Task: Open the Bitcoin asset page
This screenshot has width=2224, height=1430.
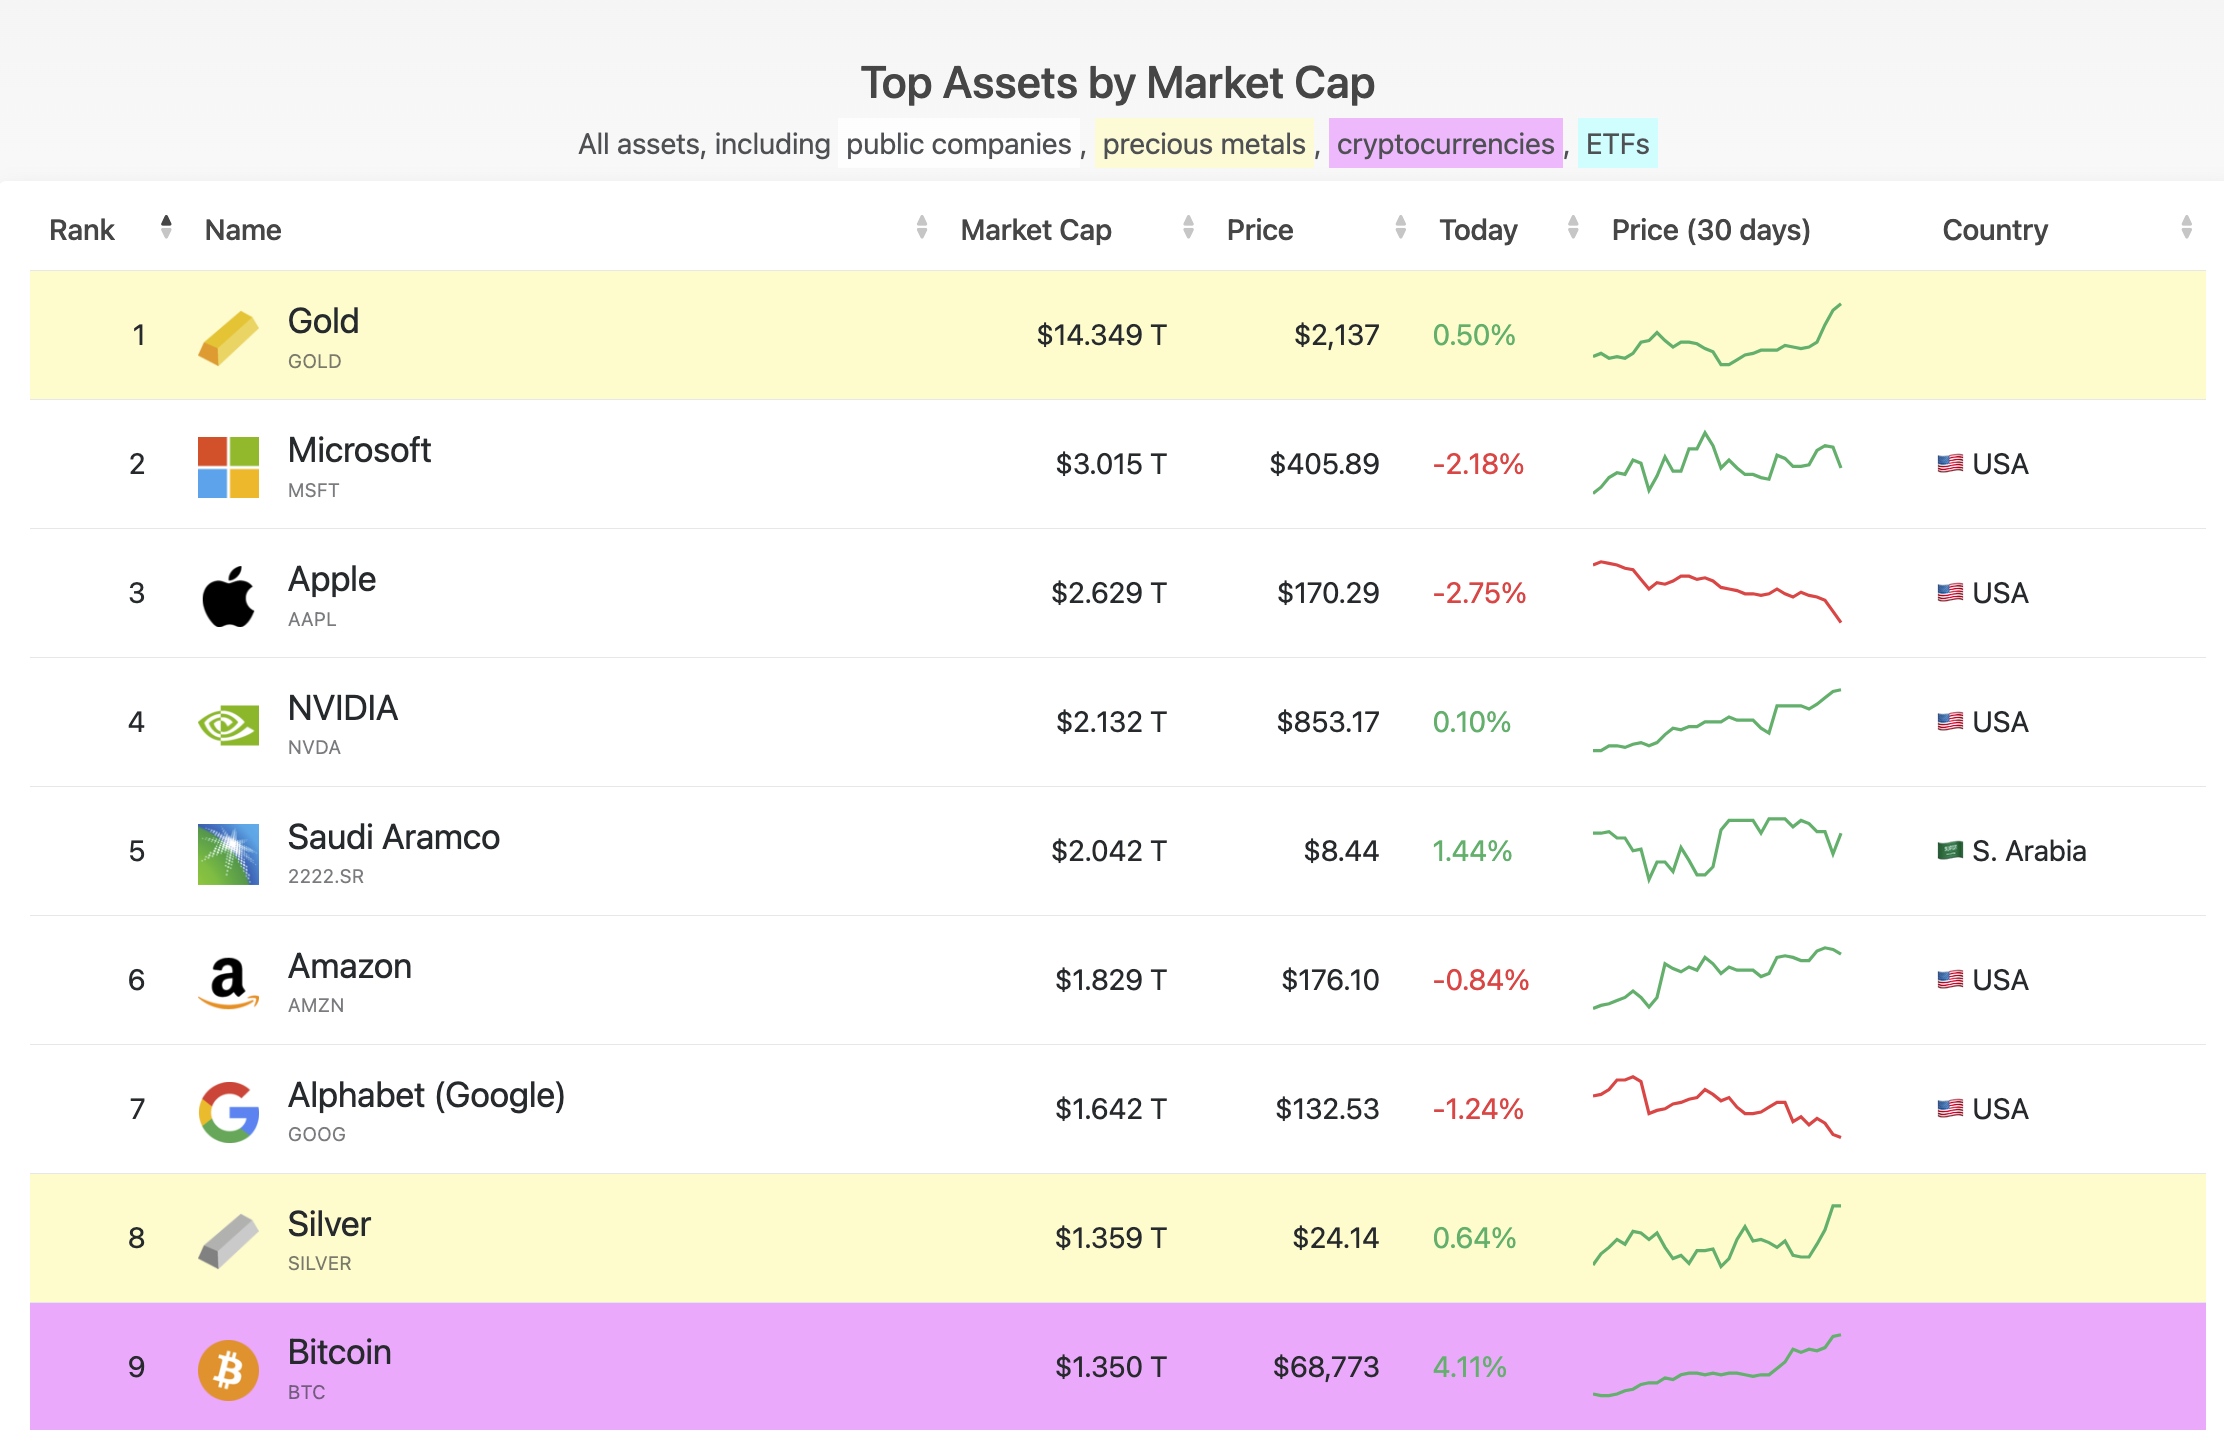Action: 339,1352
